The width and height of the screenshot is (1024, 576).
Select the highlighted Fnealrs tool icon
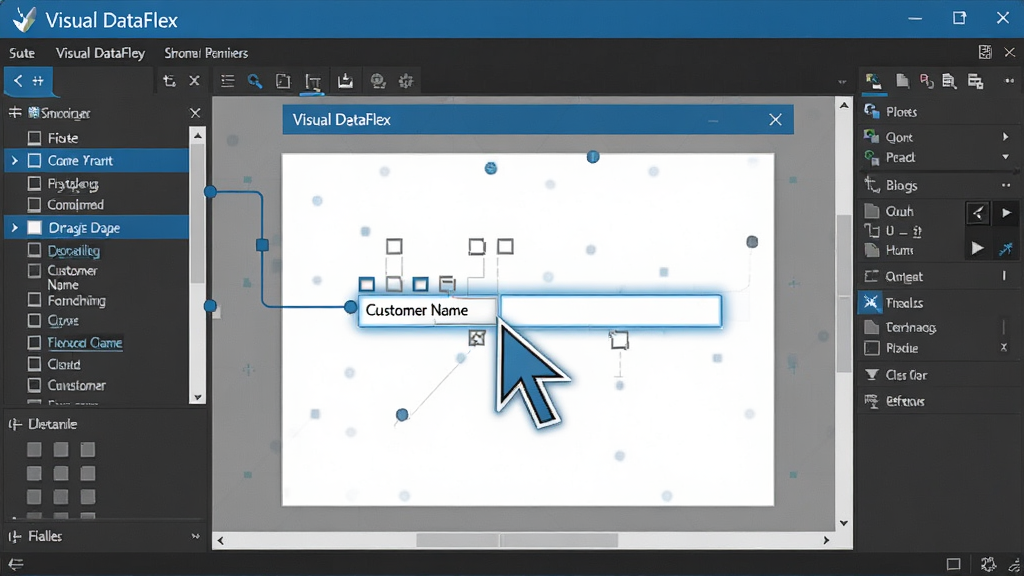click(871, 302)
